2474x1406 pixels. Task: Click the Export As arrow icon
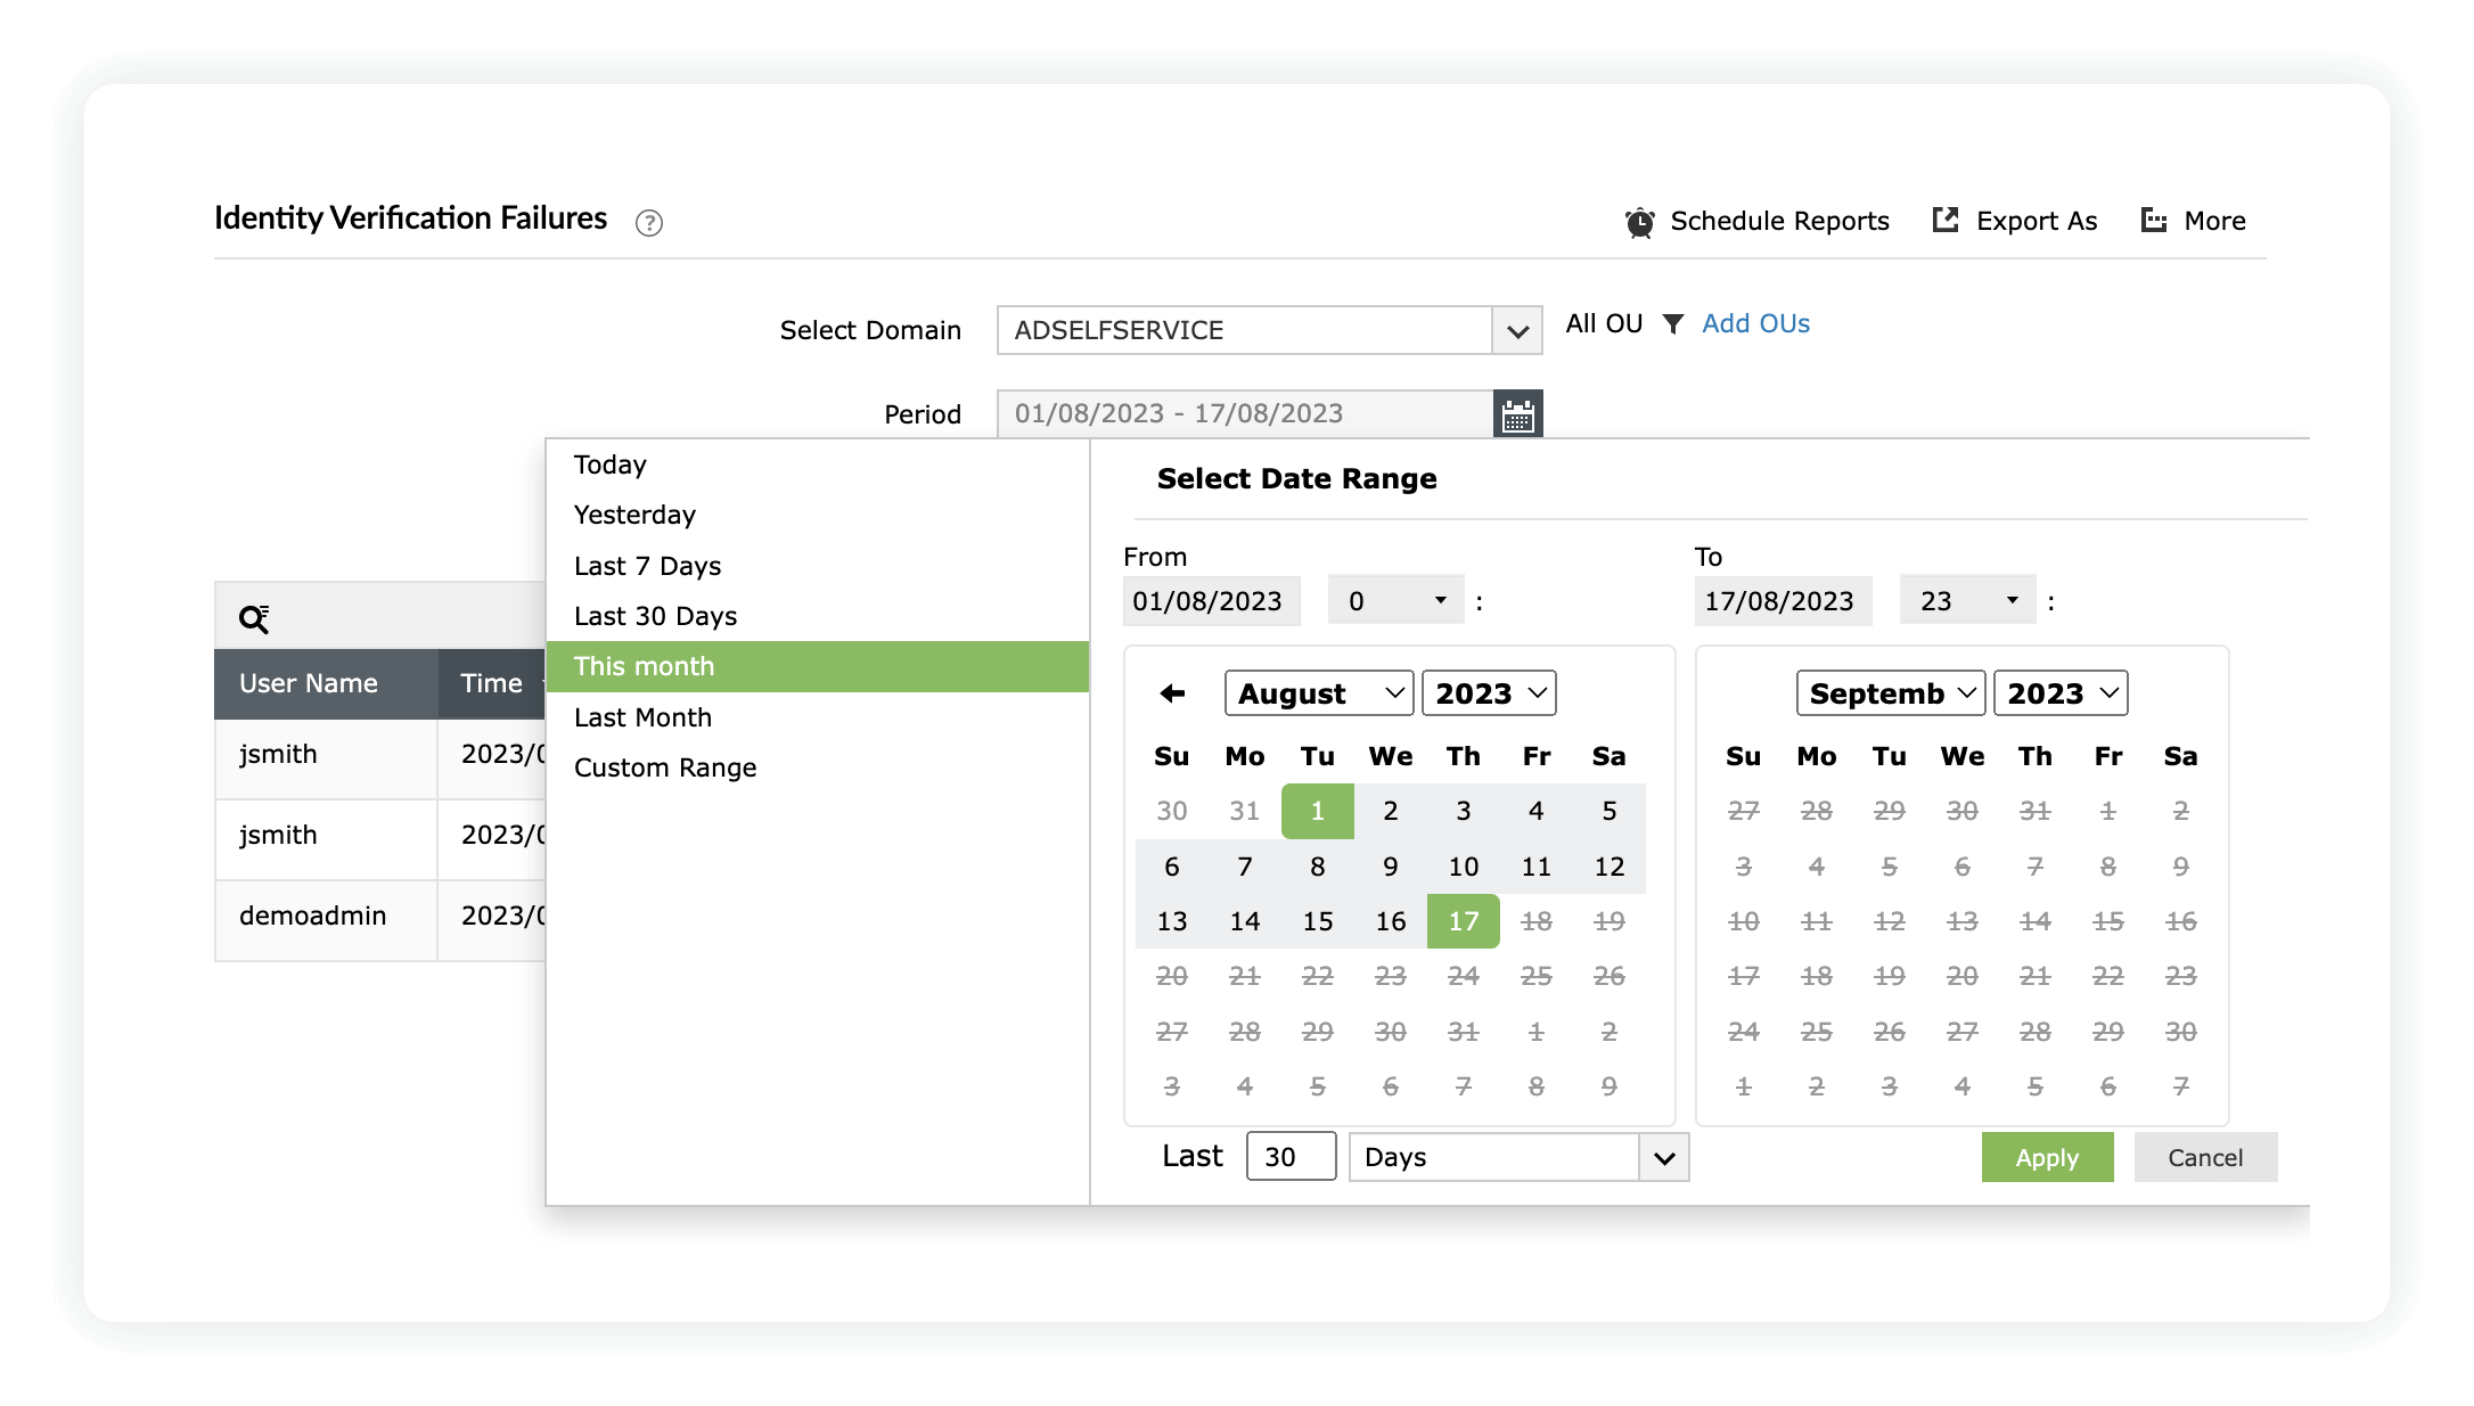[1945, 220]
